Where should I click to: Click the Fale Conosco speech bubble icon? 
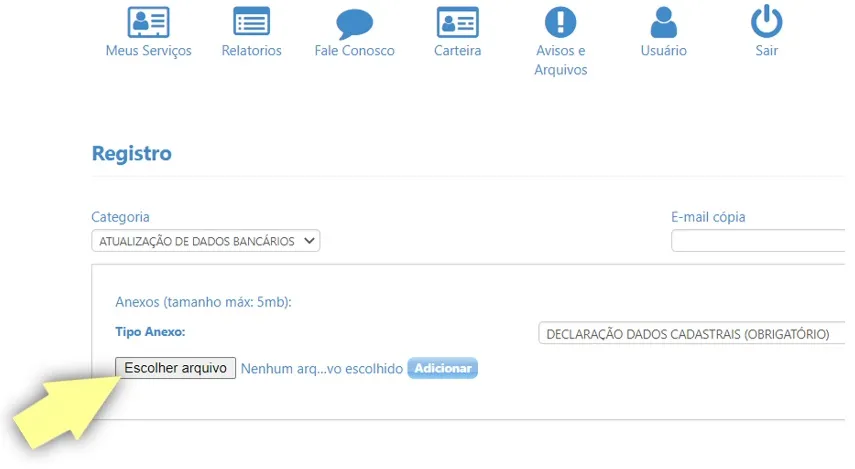[354, 23]
